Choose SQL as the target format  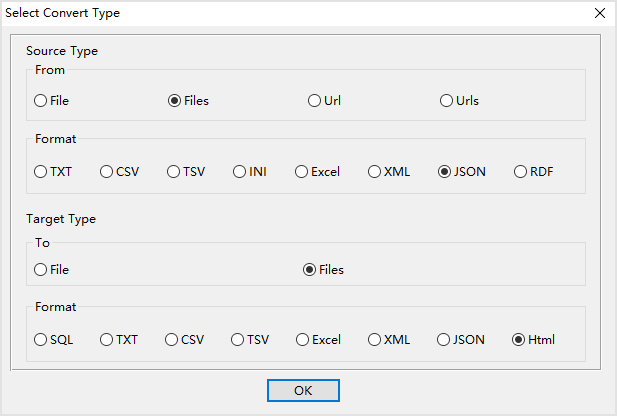coord(41,340)
